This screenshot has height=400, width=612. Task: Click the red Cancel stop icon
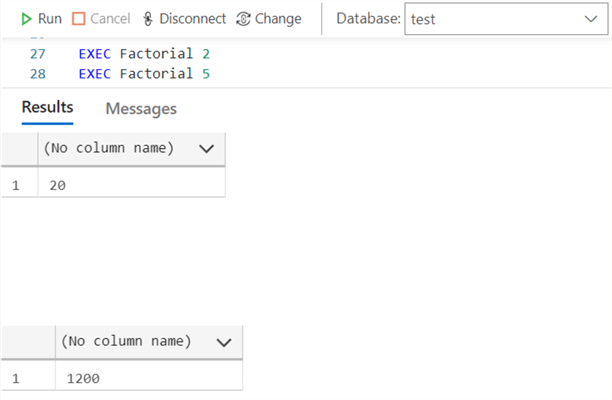click(79, 19)
